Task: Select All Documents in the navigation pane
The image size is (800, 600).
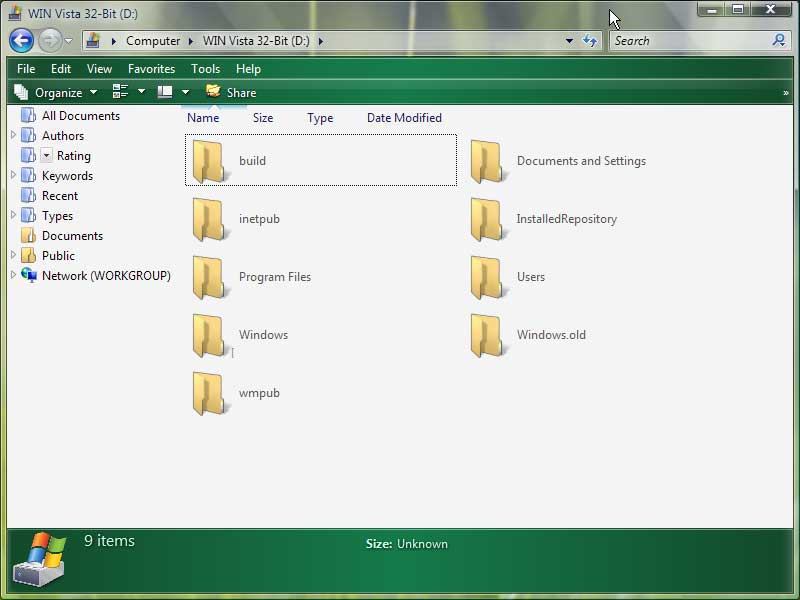Action: click(81, 116)
